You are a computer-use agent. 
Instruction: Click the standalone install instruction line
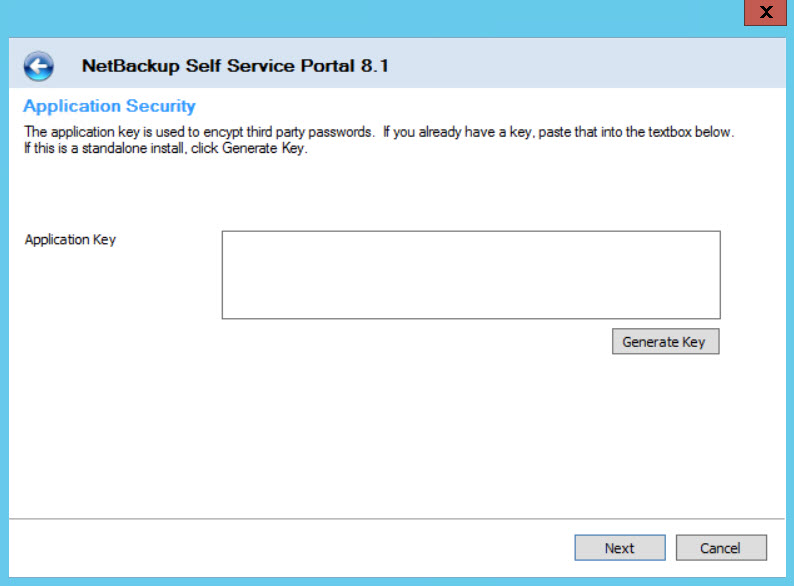pyautogui.click(x=166, y=148)
